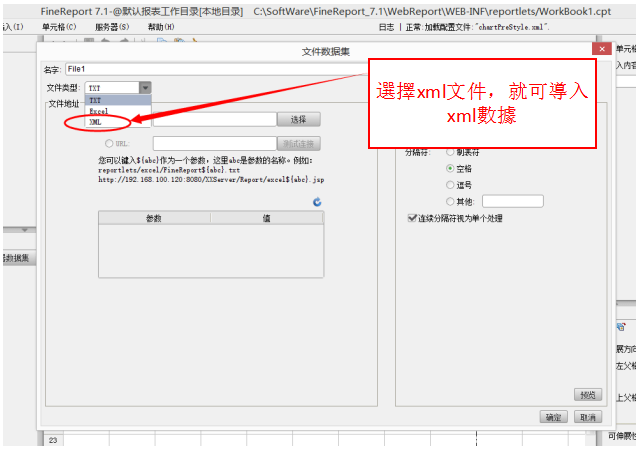
Task: Collapse the left panel arrow handle
Action: click(x=24, y=230)
